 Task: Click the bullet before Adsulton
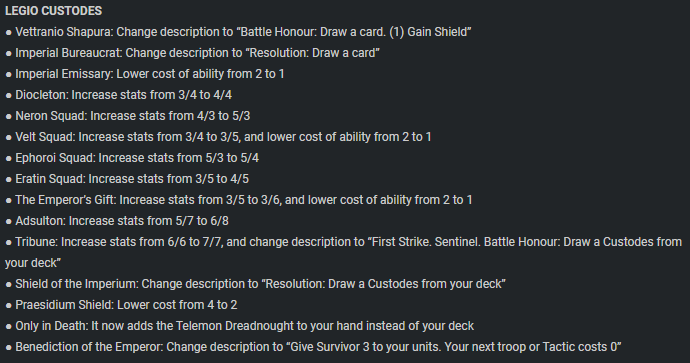click(8, 222)
